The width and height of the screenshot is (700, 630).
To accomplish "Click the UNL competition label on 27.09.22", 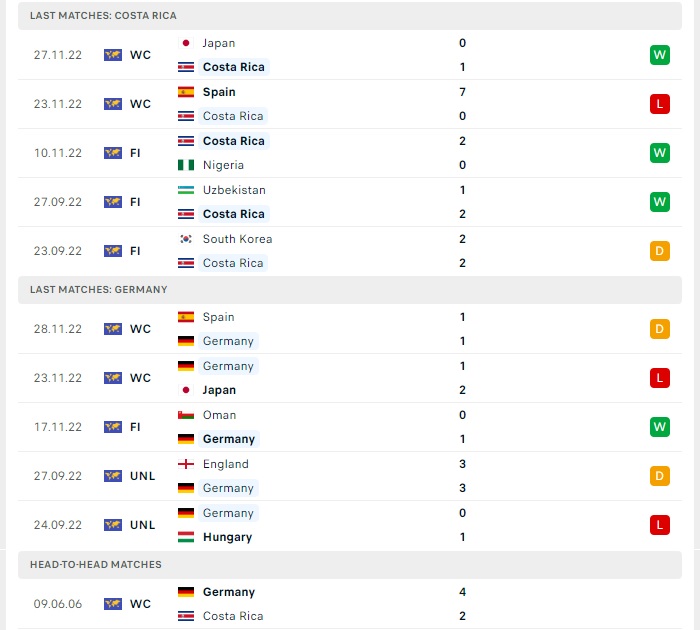I will 142,476.
